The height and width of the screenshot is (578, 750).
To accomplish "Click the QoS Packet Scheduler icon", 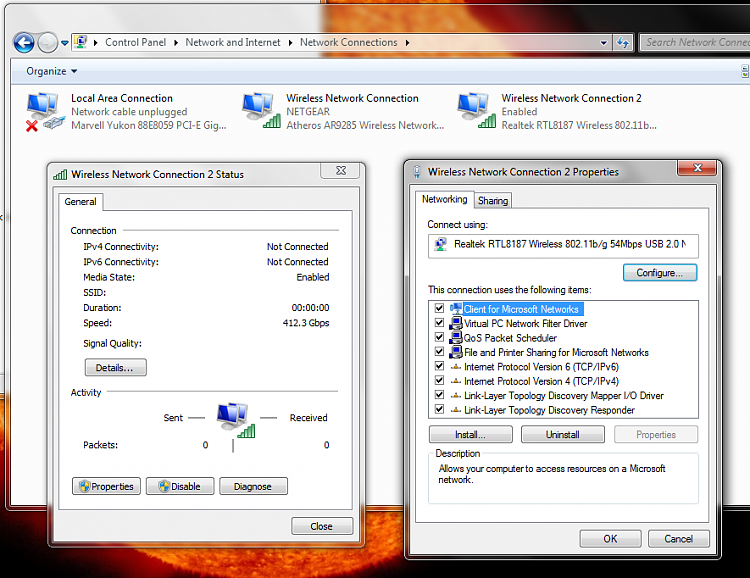I will coord(456,337).
